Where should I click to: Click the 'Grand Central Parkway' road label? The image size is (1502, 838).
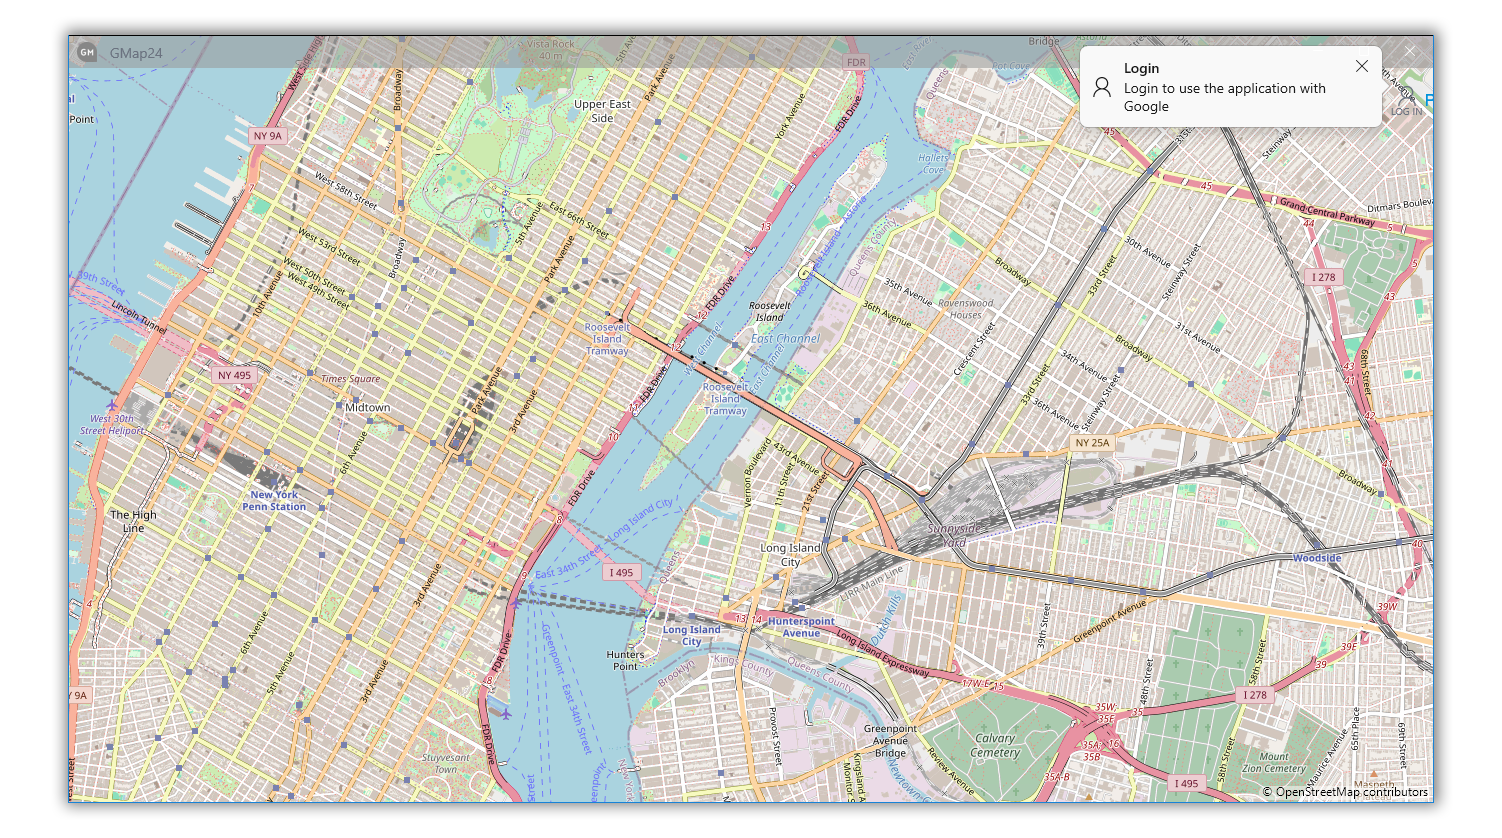tap(1327, 211)
